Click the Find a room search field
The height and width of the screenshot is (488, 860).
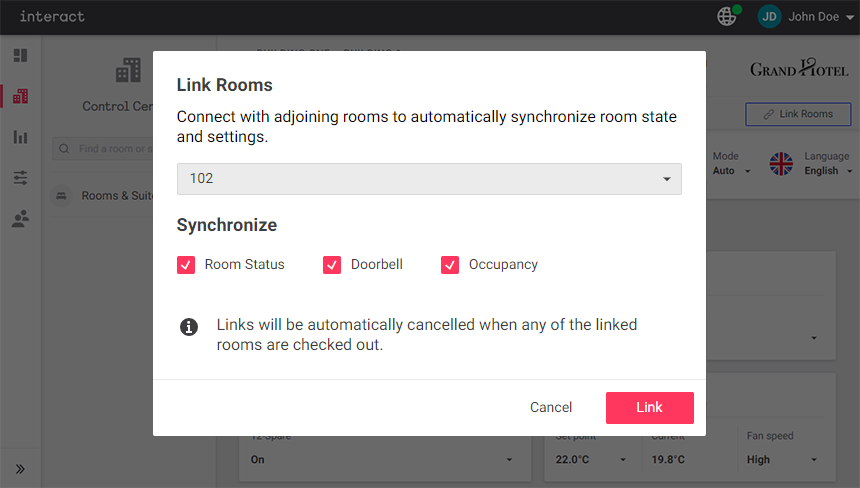tap(112, 149)
